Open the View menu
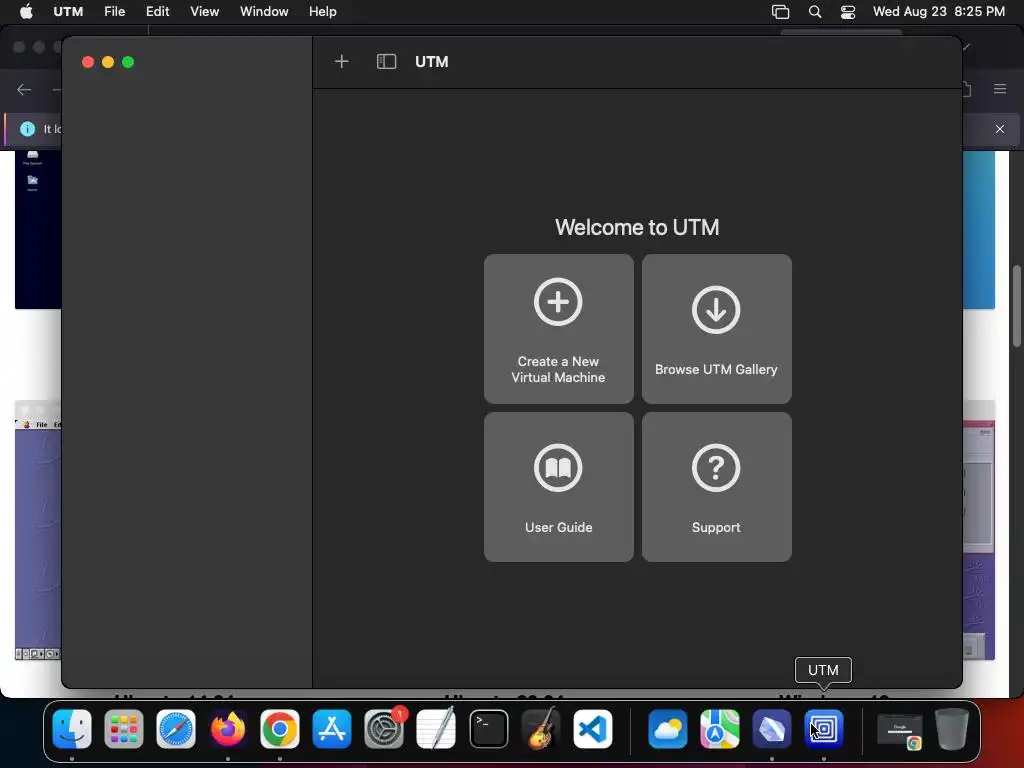Viewport: 1024px width, 768px height. click(x=204, y=11)
